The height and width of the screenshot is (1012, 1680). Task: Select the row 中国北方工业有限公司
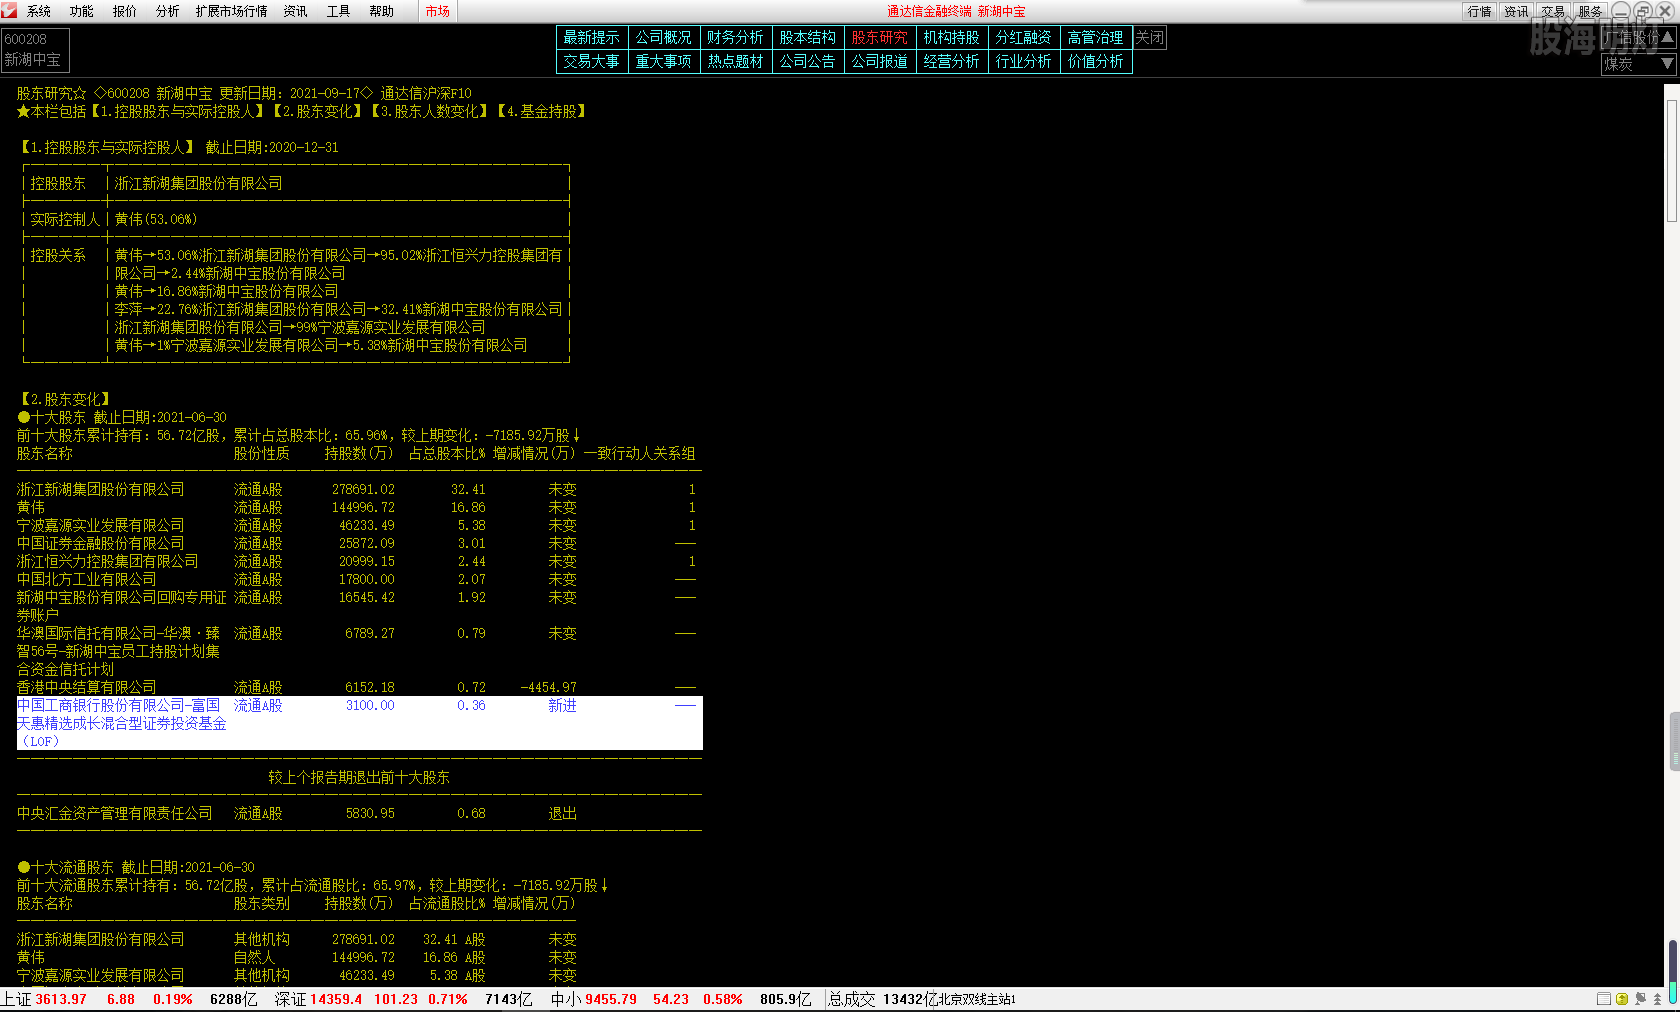pyautogui.click(x=359, y=579)
